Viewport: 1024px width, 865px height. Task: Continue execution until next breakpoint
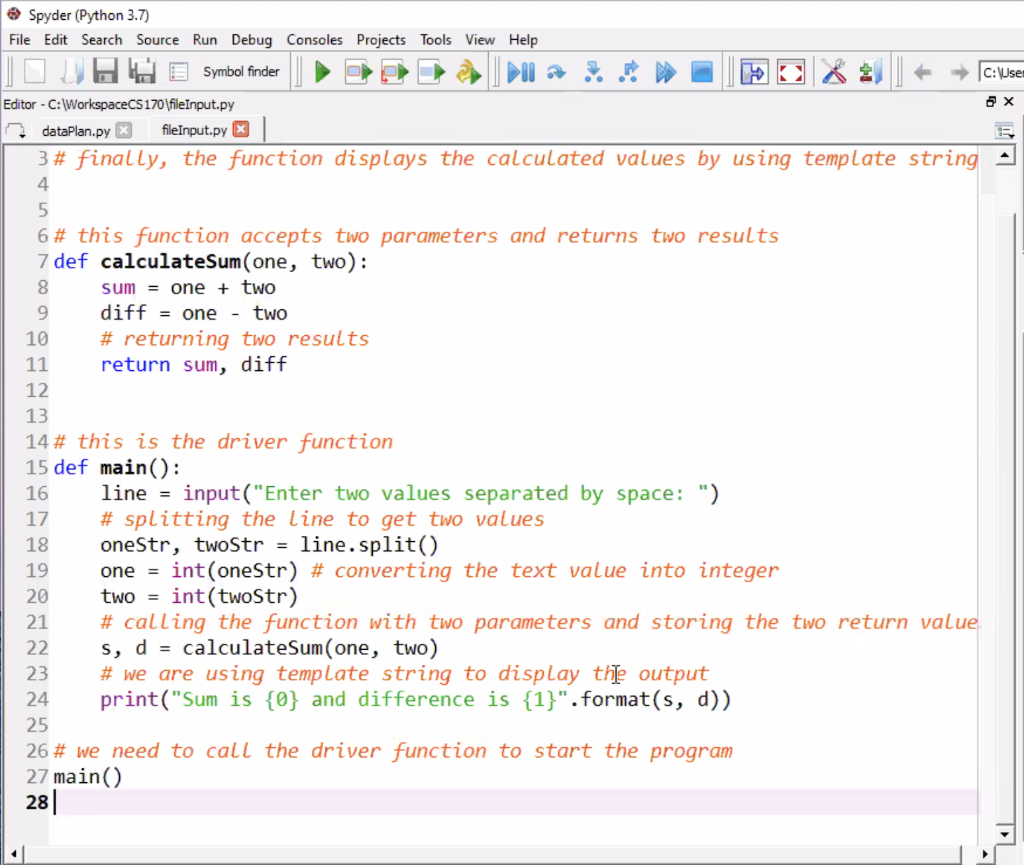tap(665, 72)
